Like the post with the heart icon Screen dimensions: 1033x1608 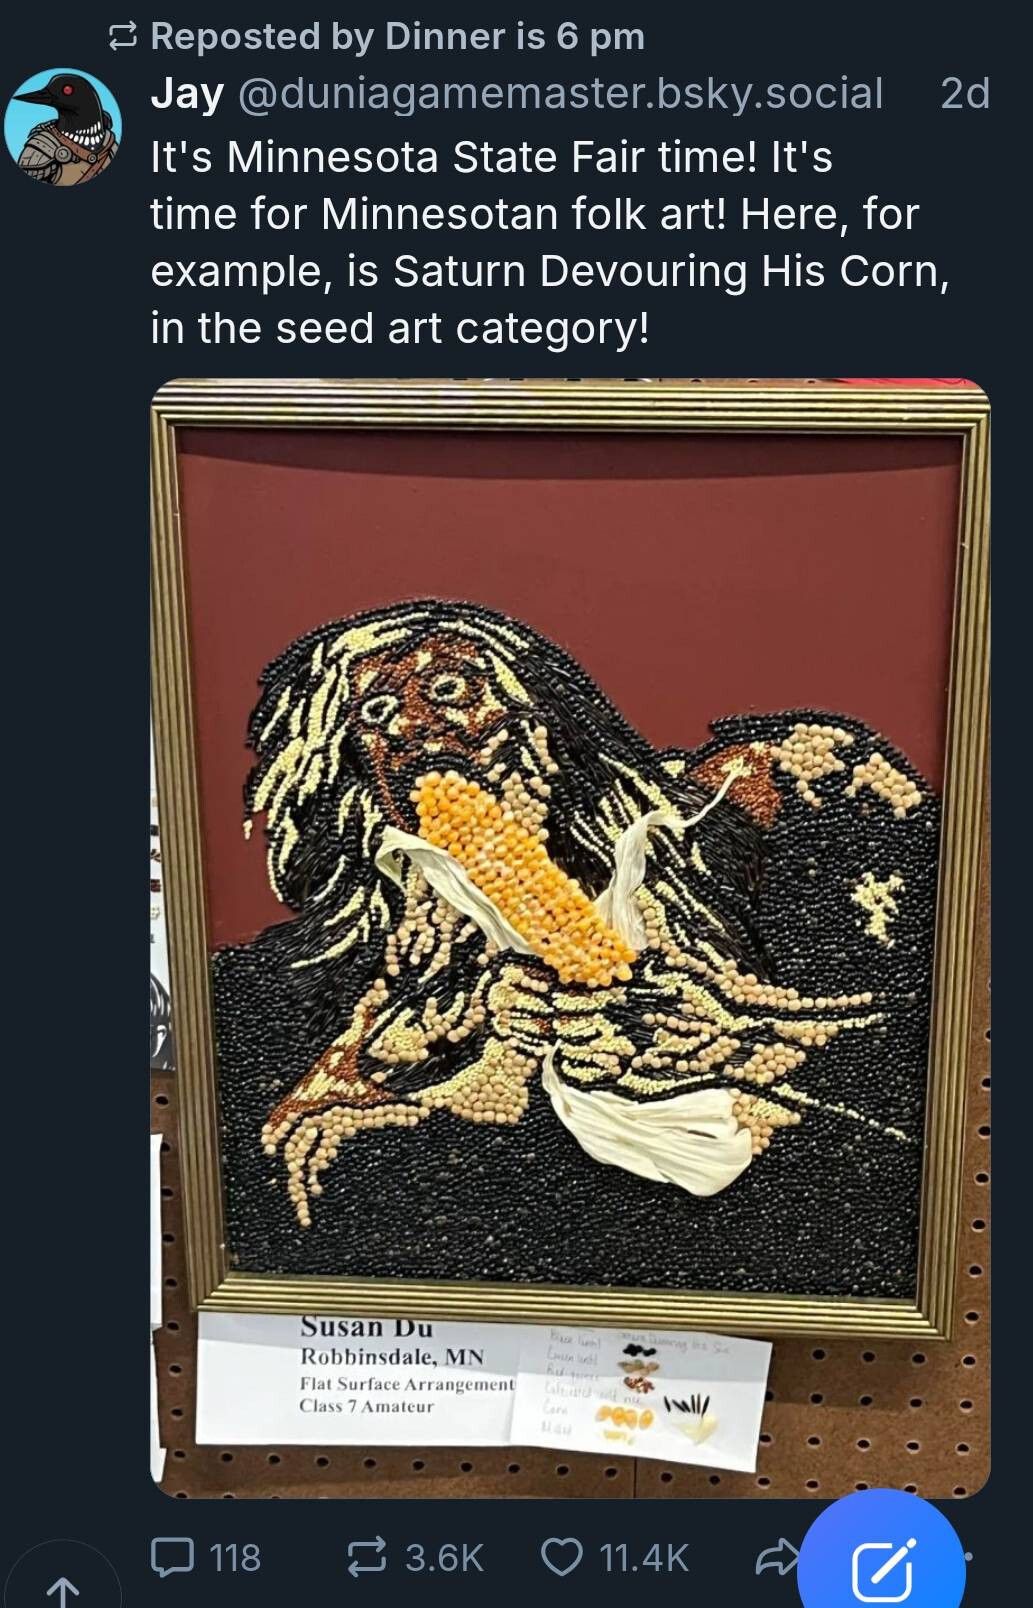[562, 1557]
